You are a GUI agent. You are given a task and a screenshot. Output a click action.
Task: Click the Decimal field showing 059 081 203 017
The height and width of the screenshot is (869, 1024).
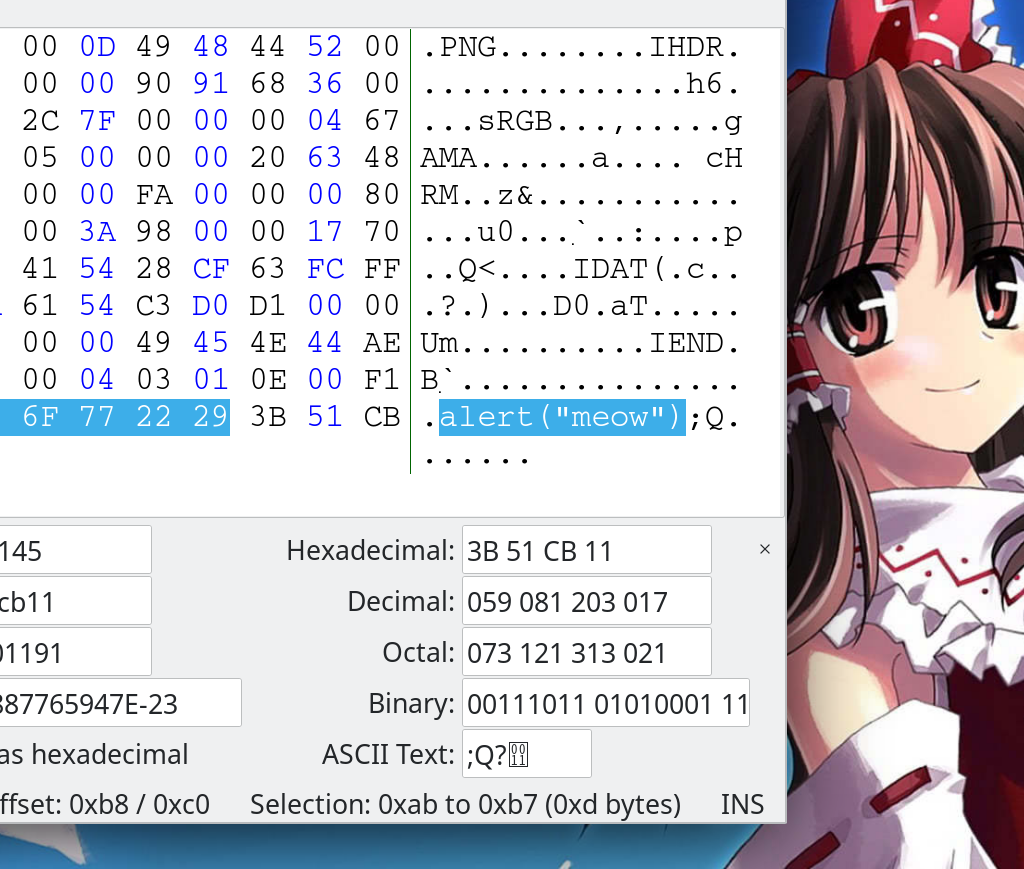(586, 601)
